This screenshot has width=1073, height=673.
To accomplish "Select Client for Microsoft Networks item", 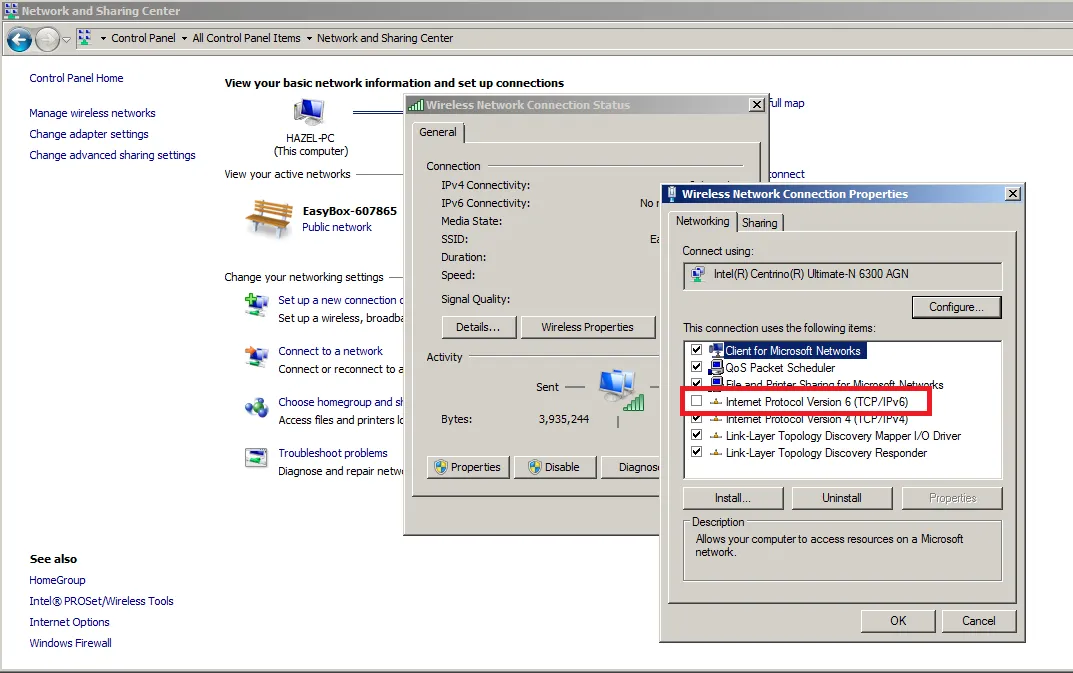I will click(792, 351).
